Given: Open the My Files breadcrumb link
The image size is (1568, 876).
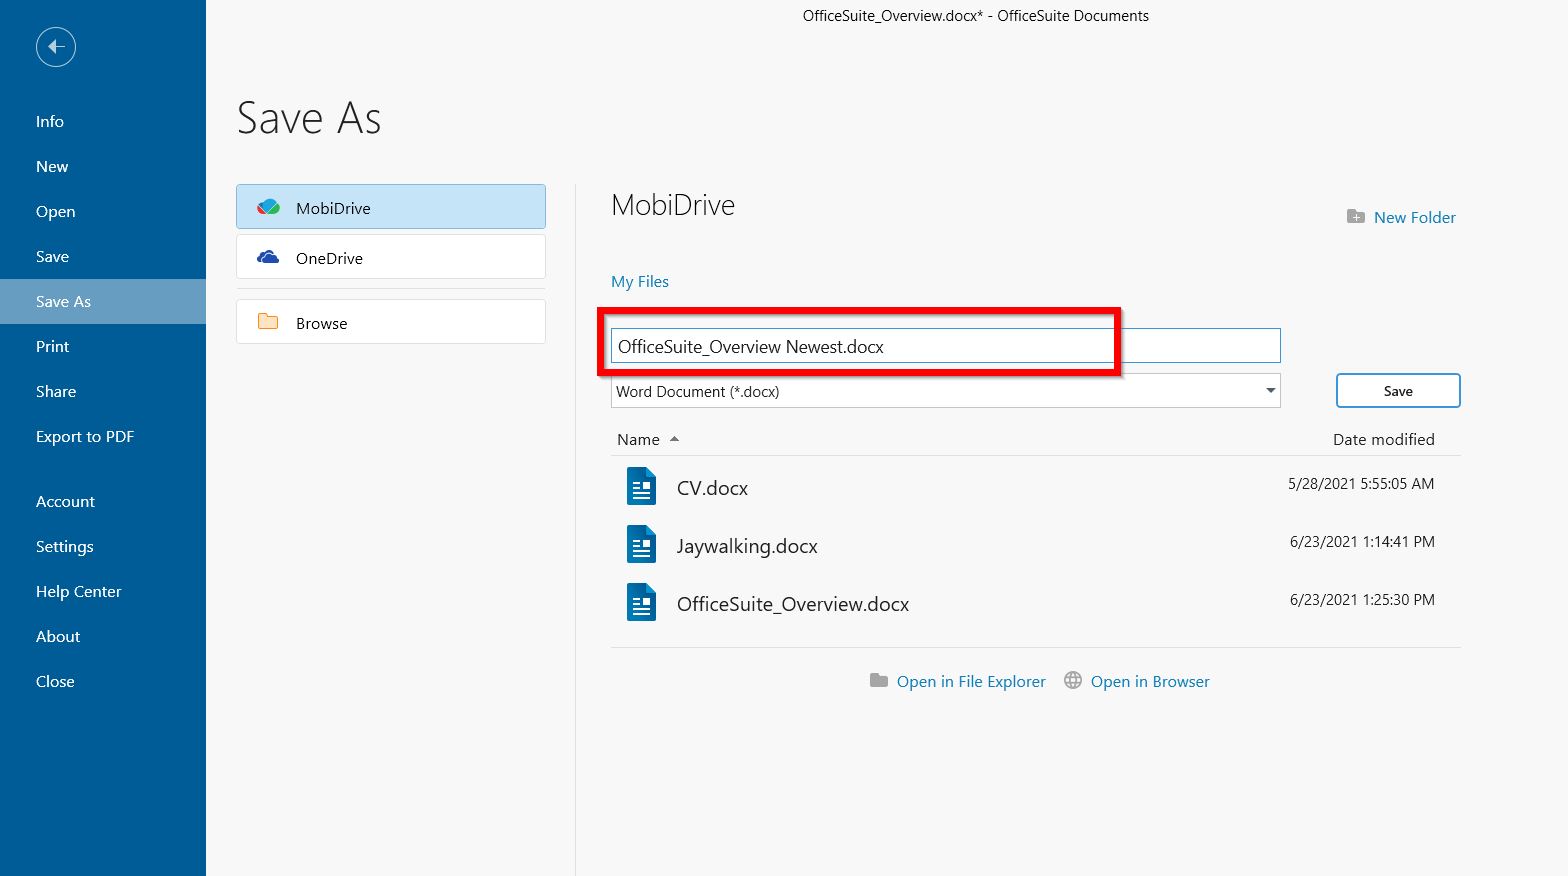Looking at the screenshot, I should (x=640, y=281).
